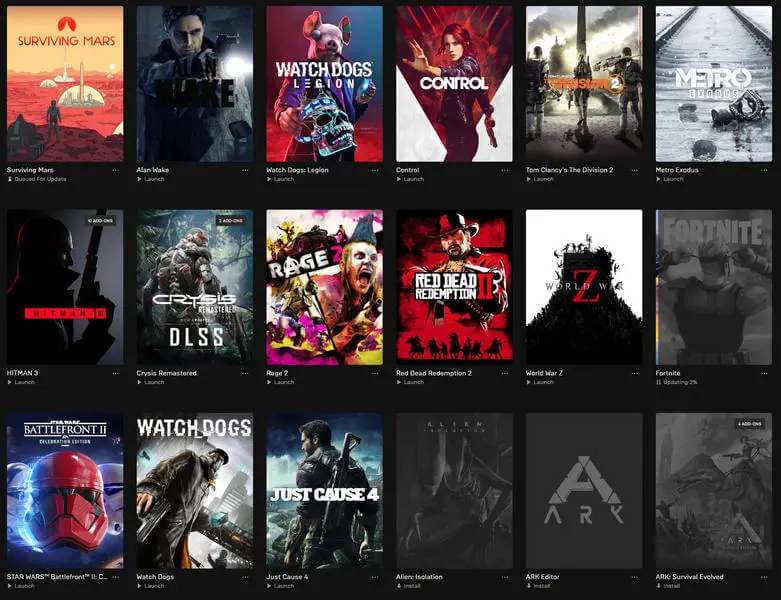The width and height of the screenshot is (781, 600).
Task: Click the 'Fortnite' title text
Action: pyautogui.click(x=668, y=373)
